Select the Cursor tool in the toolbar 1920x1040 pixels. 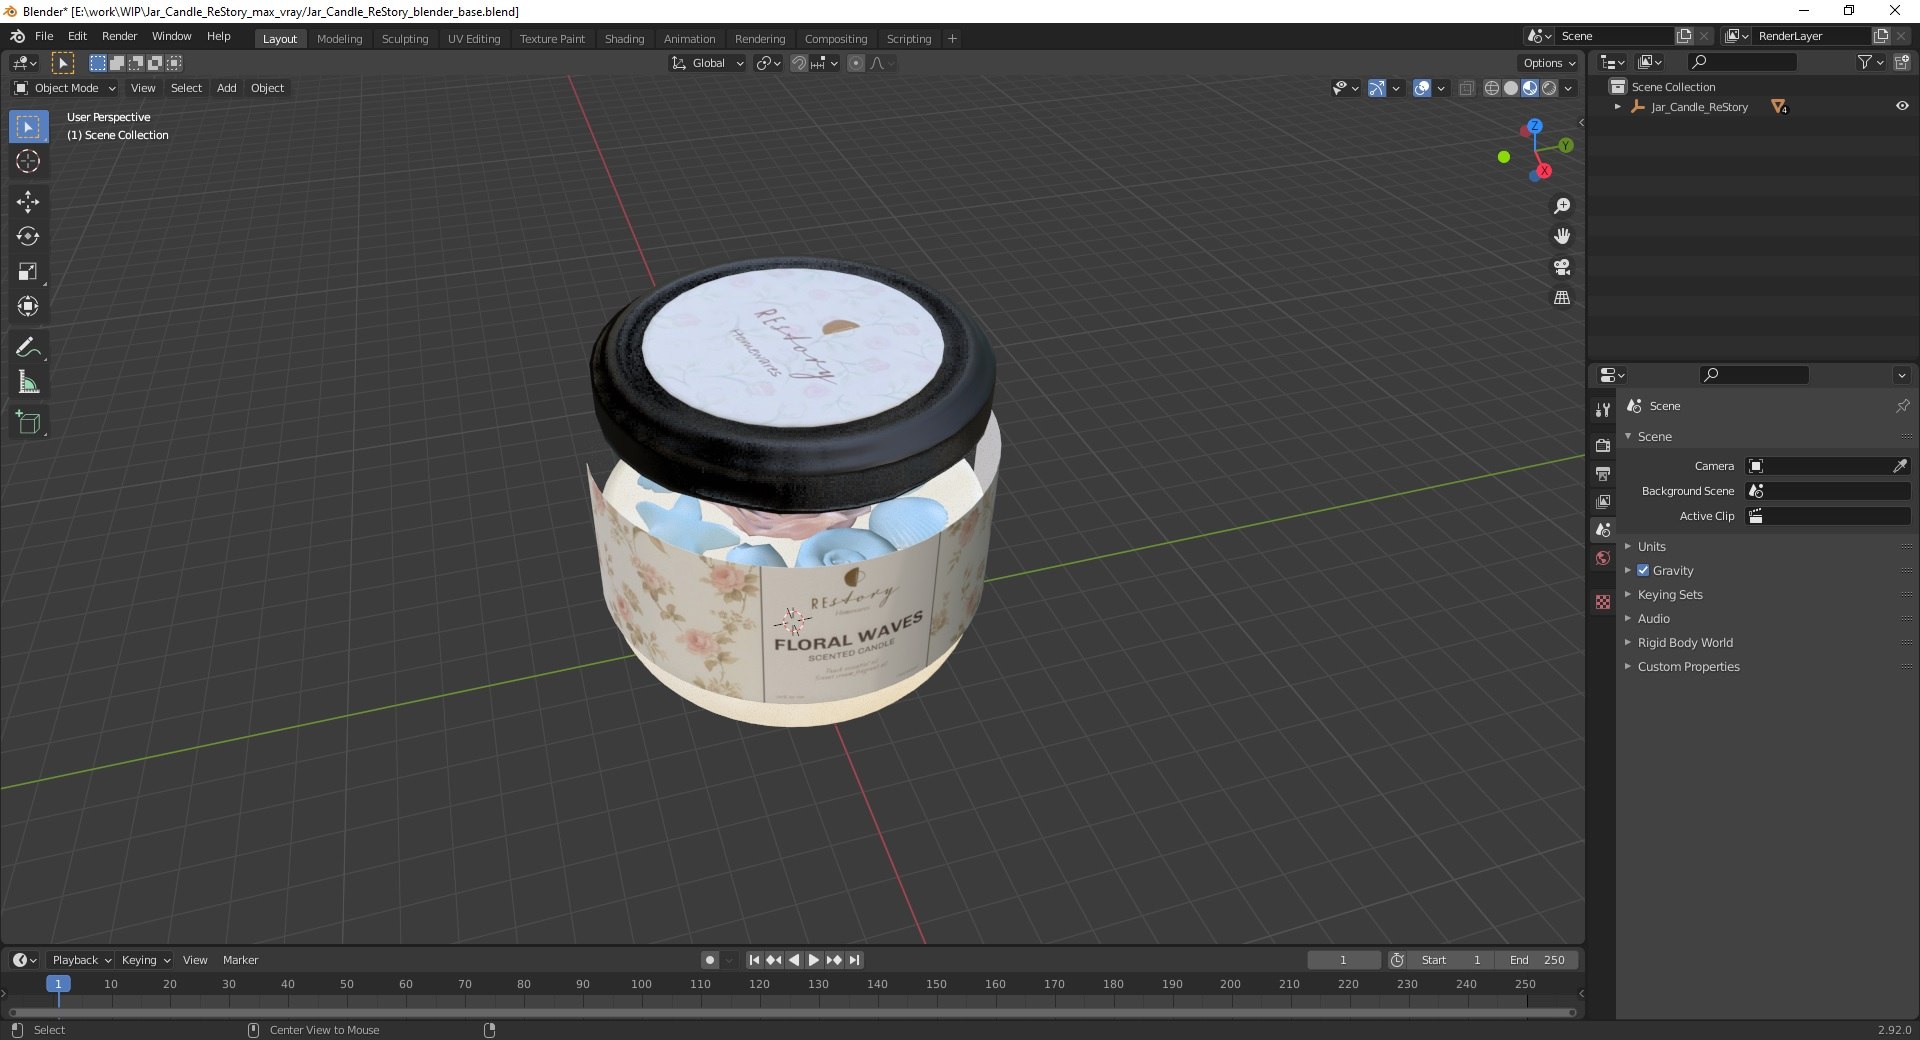coord(28,161)
